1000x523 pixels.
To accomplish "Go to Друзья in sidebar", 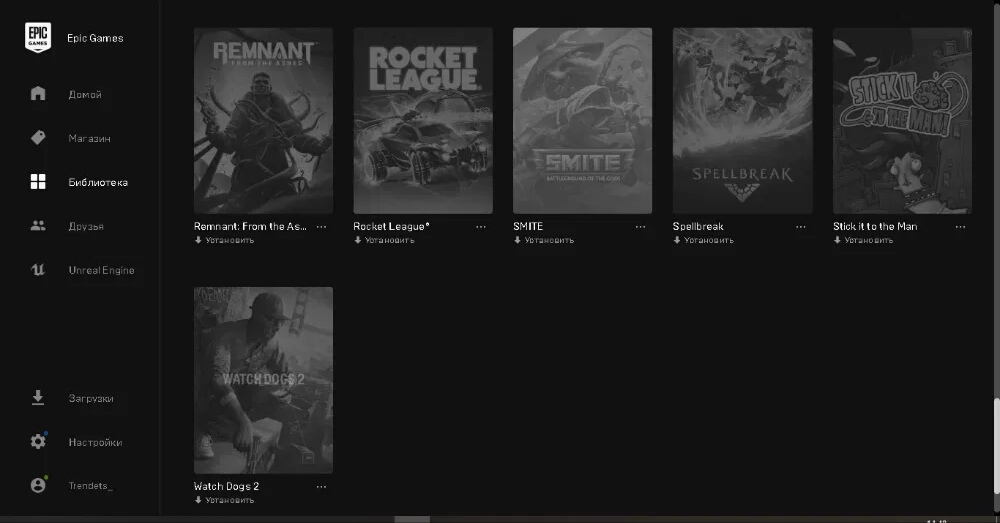I will [86, 226].
